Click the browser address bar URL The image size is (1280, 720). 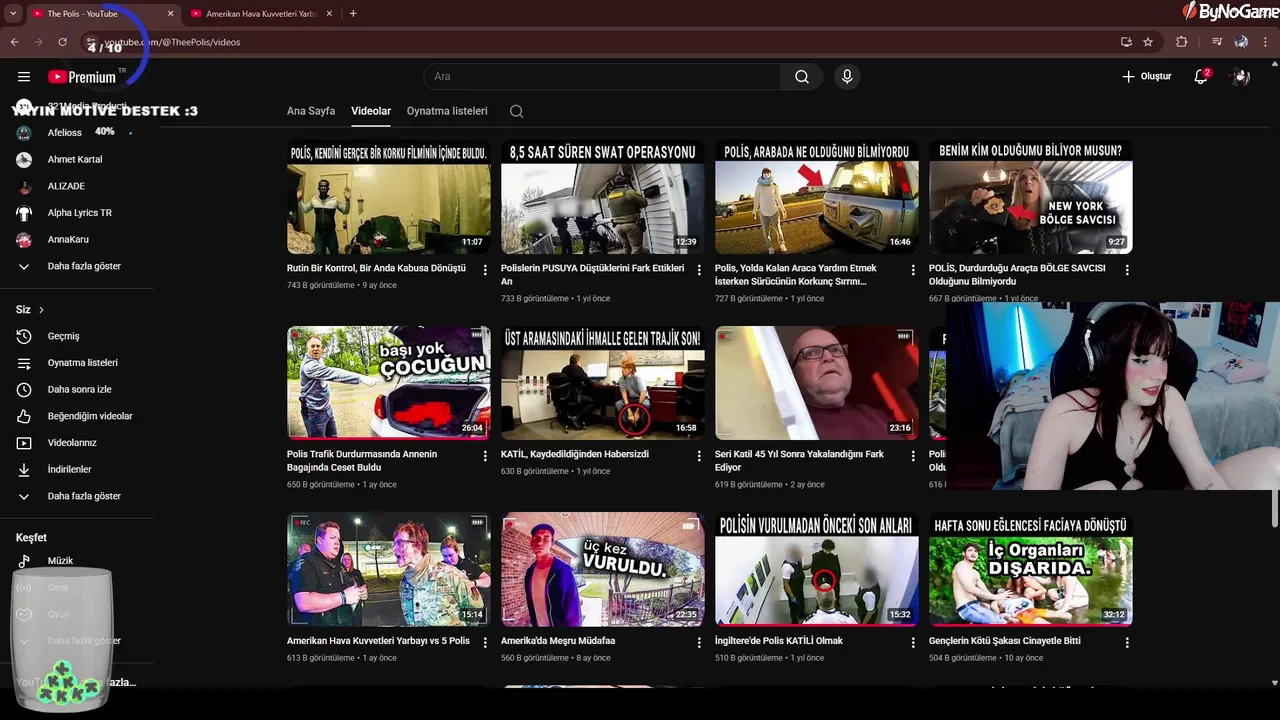click(172, 42)
